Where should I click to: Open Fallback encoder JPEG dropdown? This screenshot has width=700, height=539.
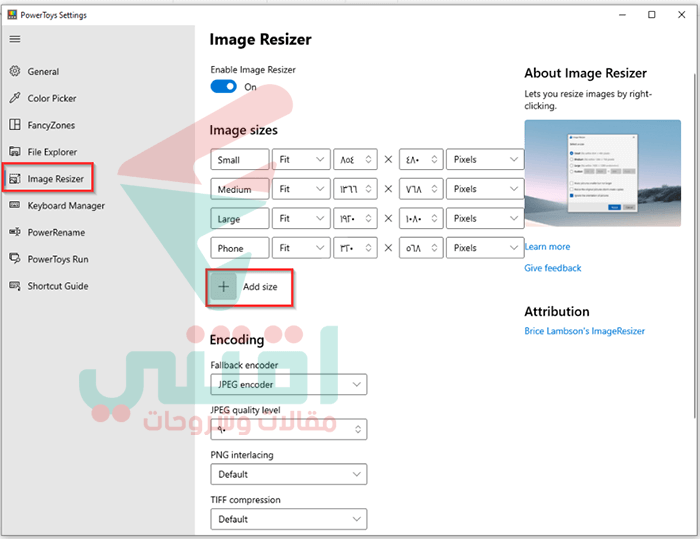[x=289, y=384]
